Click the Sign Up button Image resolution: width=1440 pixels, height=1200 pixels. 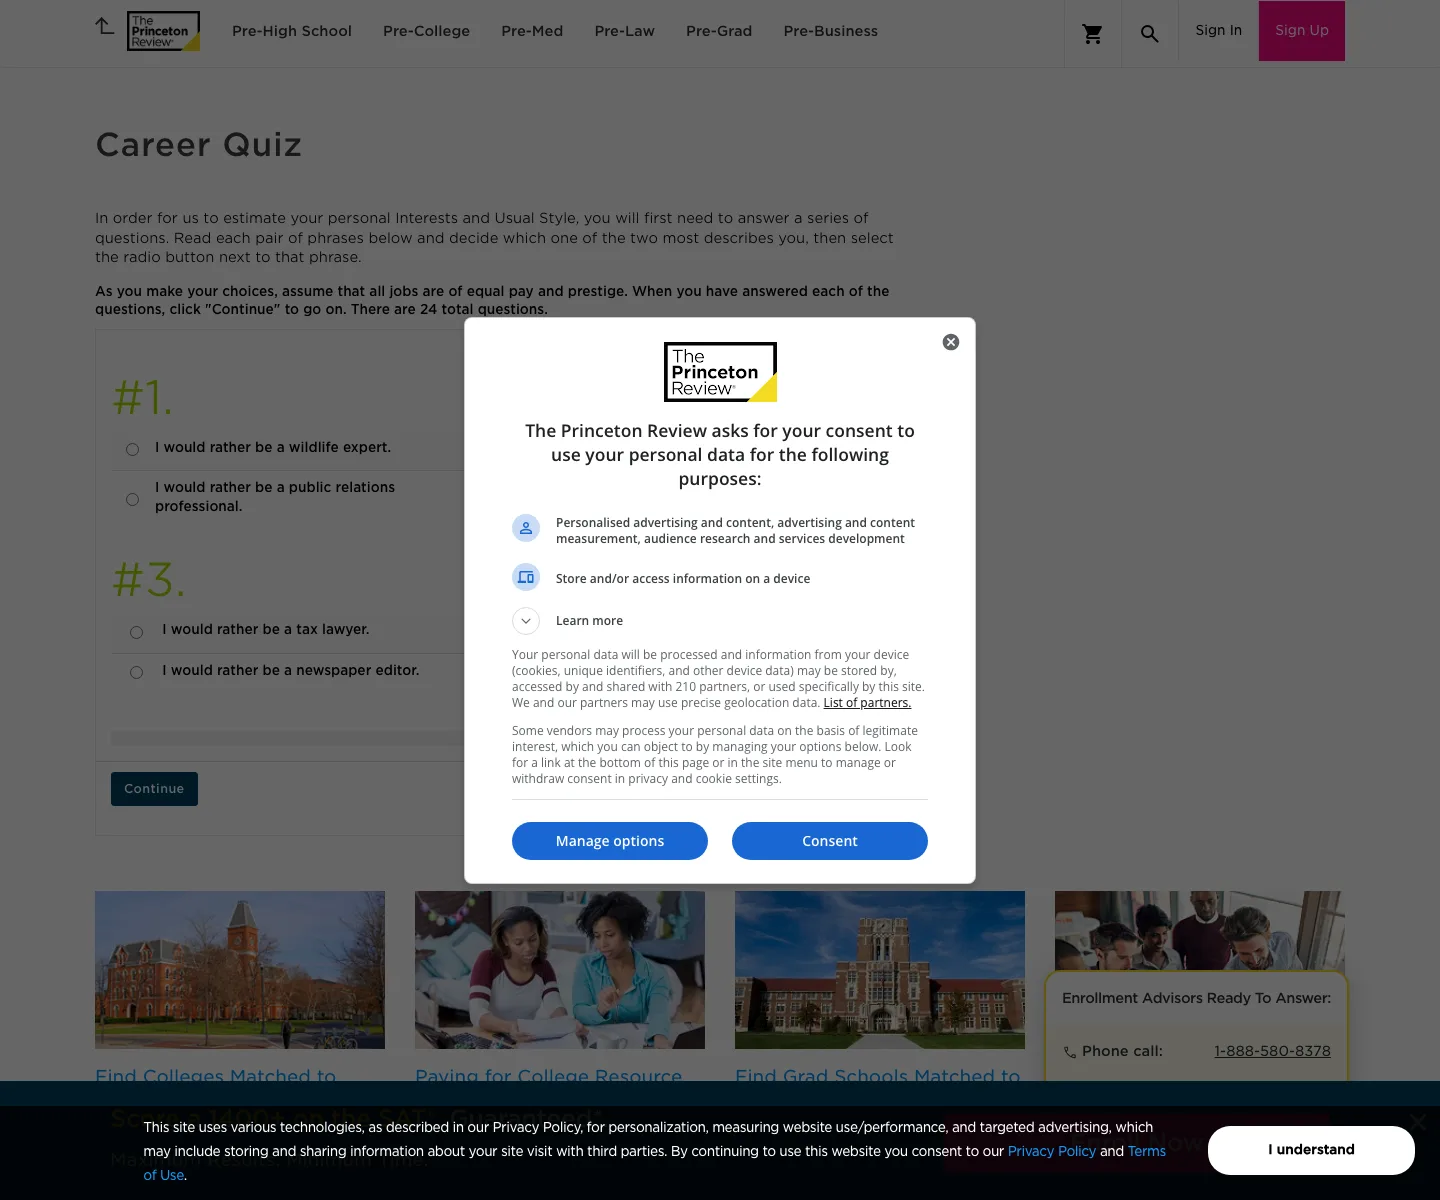1302,31
